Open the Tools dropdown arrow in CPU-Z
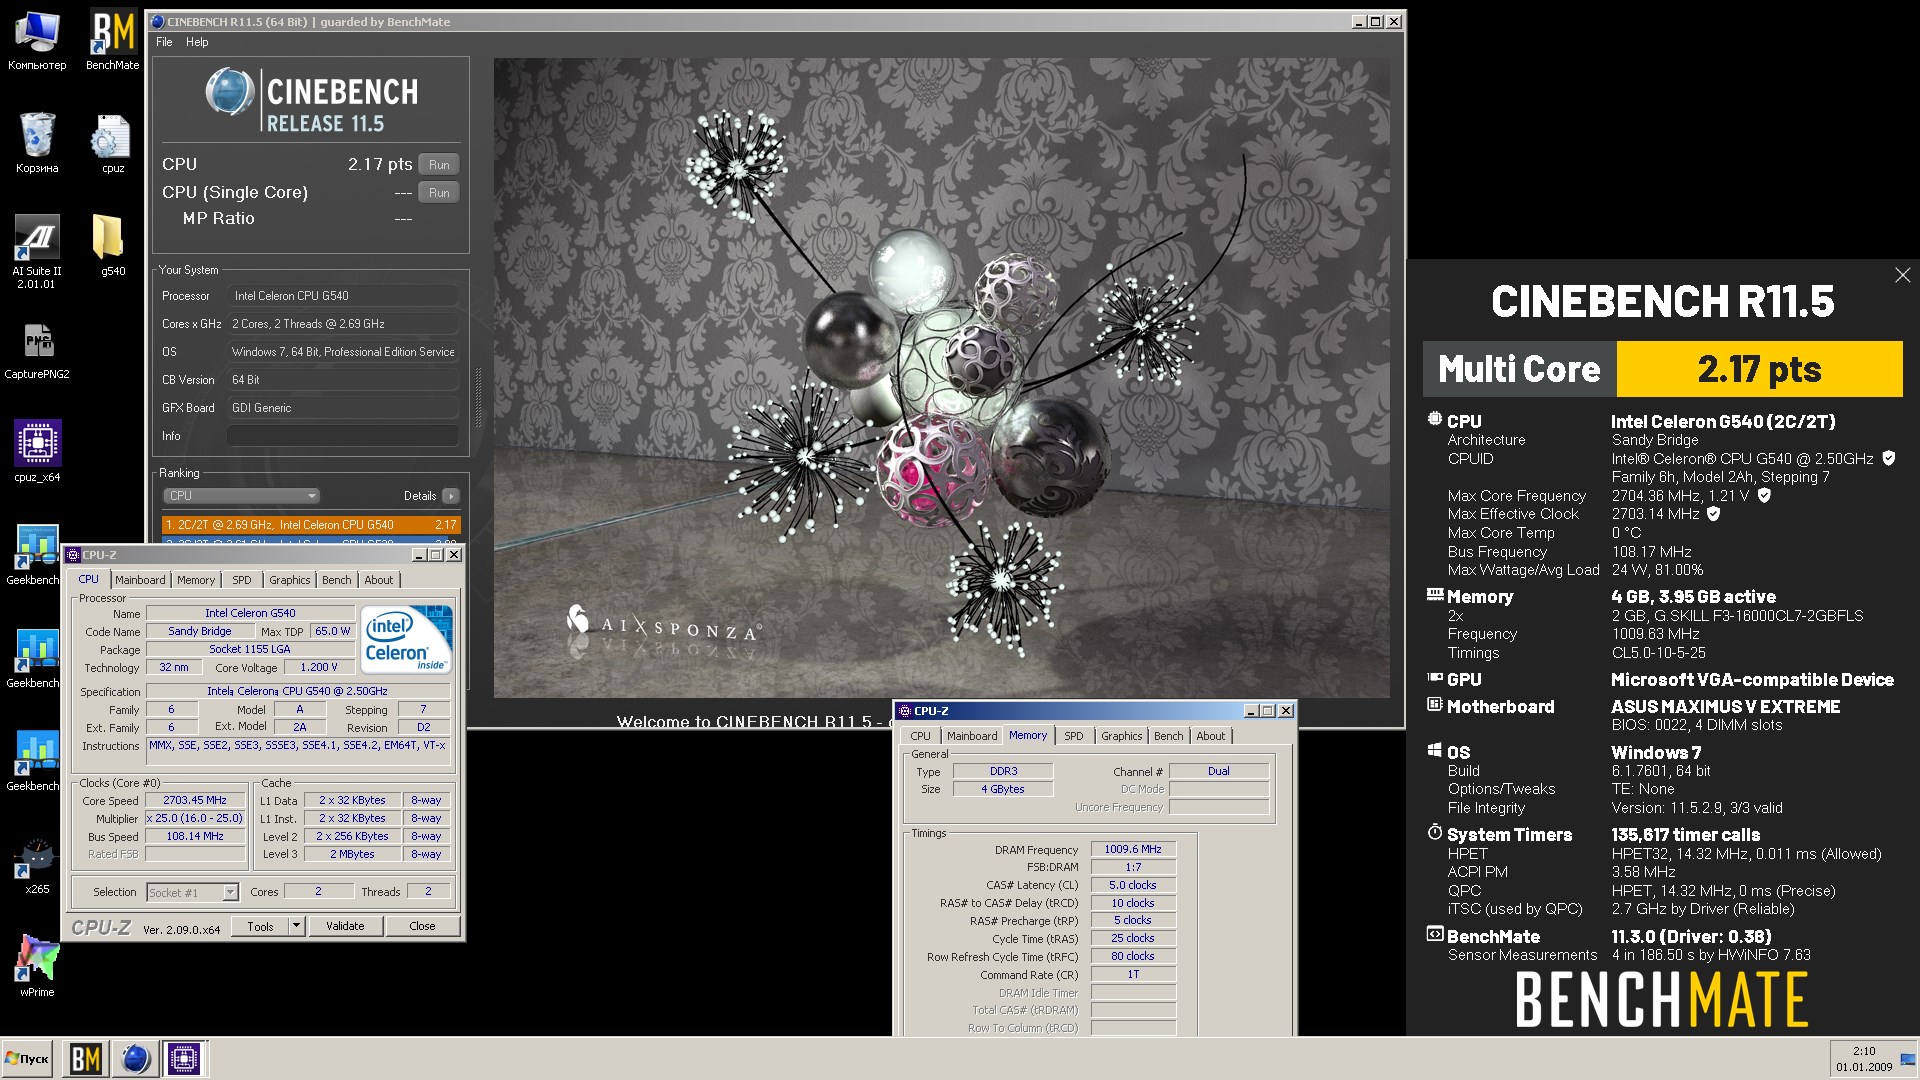 point(296,926)
